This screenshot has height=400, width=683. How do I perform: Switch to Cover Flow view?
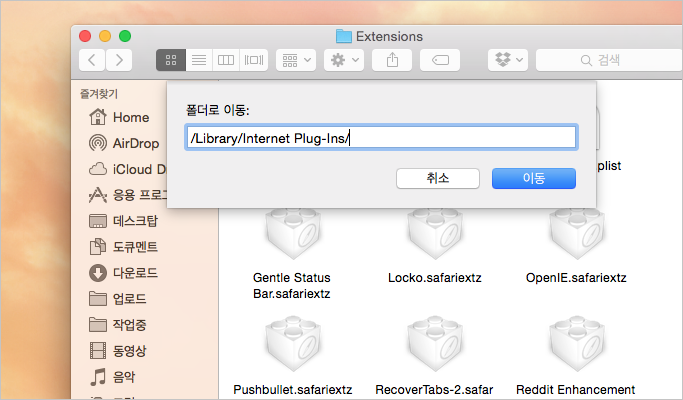pos(254,60)
